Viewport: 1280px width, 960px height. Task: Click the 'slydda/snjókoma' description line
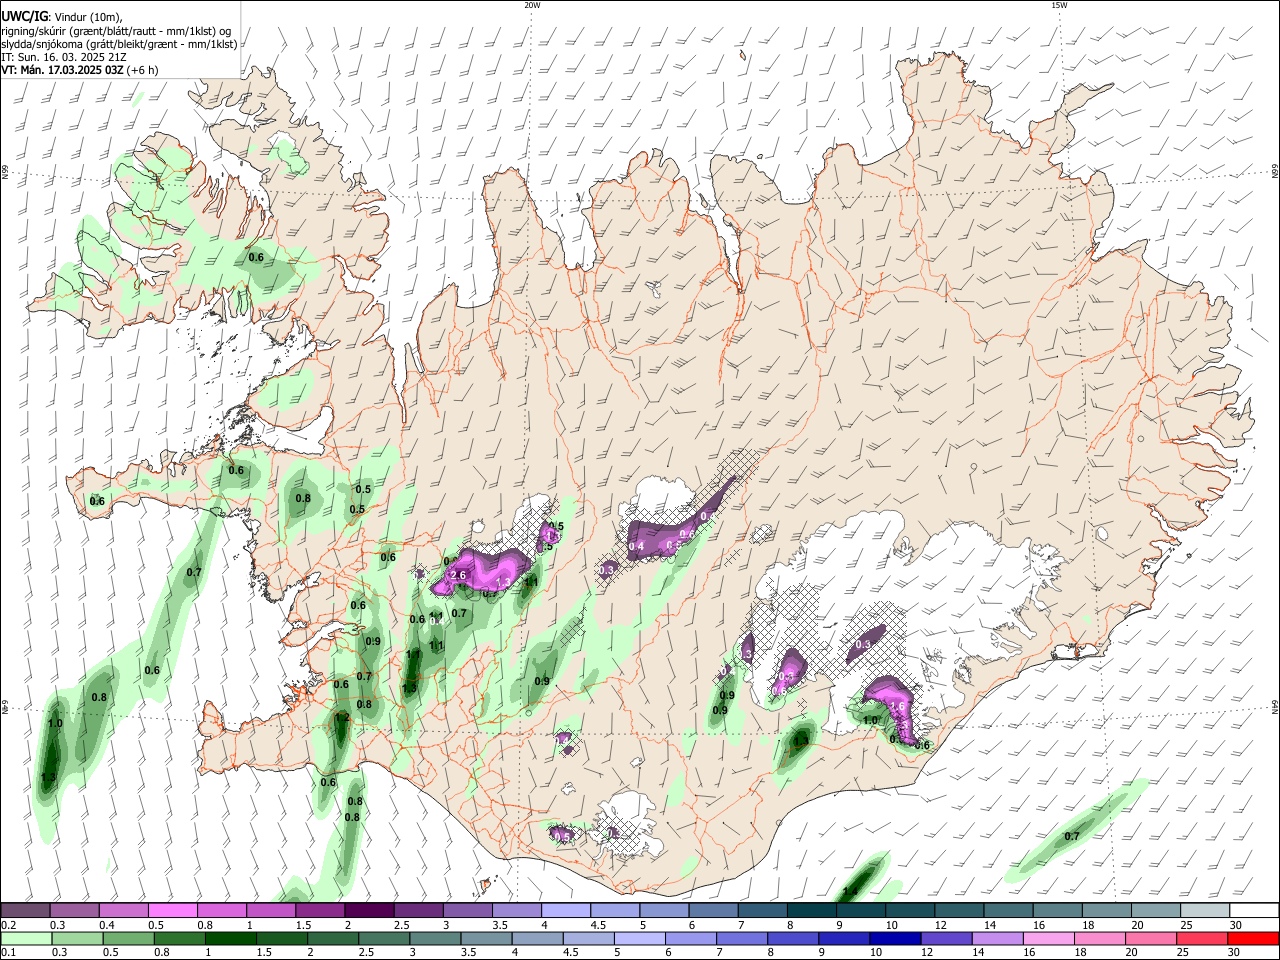[119, 44]
